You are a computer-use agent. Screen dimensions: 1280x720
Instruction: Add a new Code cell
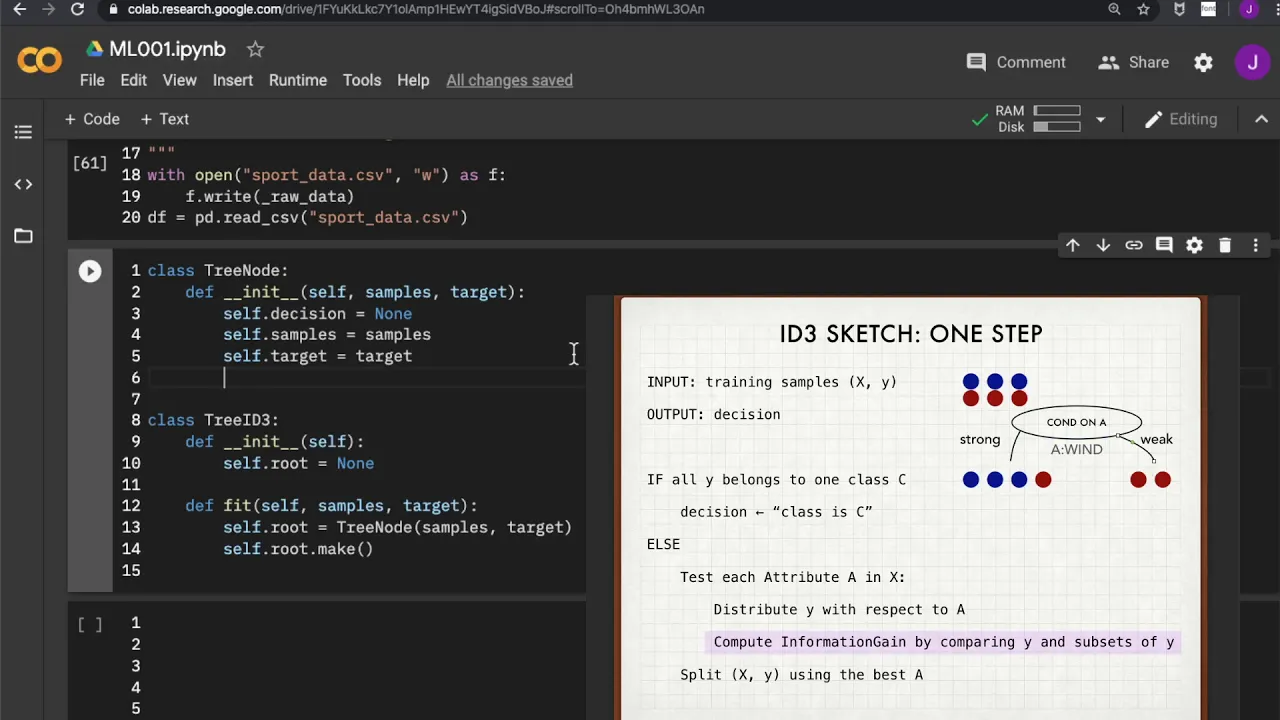tap(92, 119)
